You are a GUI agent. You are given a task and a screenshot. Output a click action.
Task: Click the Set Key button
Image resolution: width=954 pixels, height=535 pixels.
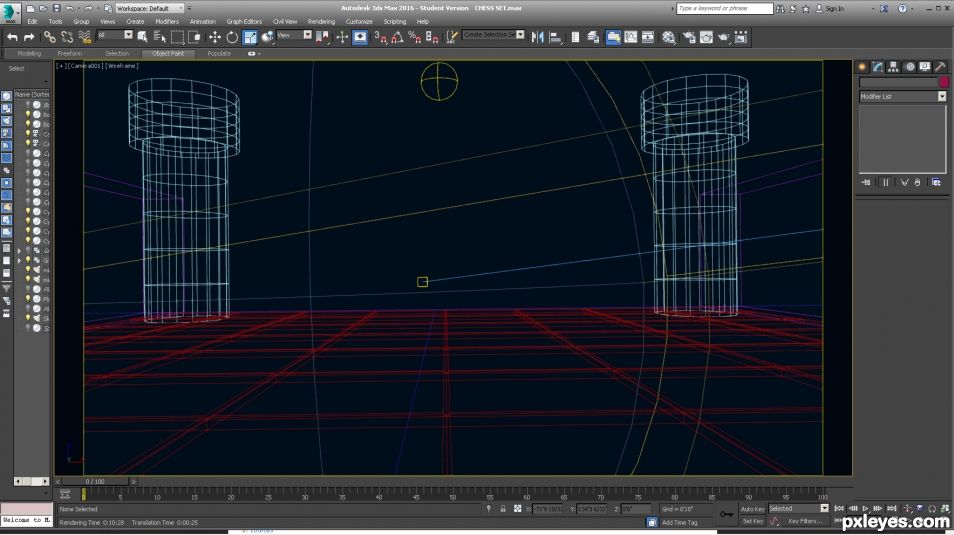tap(752, 521)
